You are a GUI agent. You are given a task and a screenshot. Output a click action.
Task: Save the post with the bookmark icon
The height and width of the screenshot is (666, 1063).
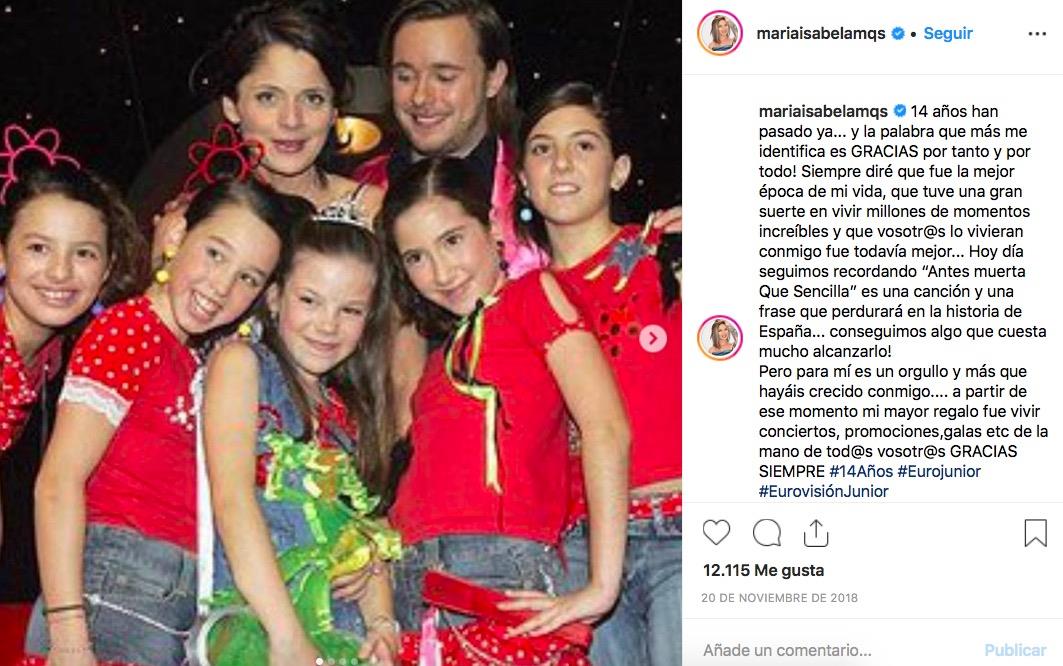point(1035,533)
